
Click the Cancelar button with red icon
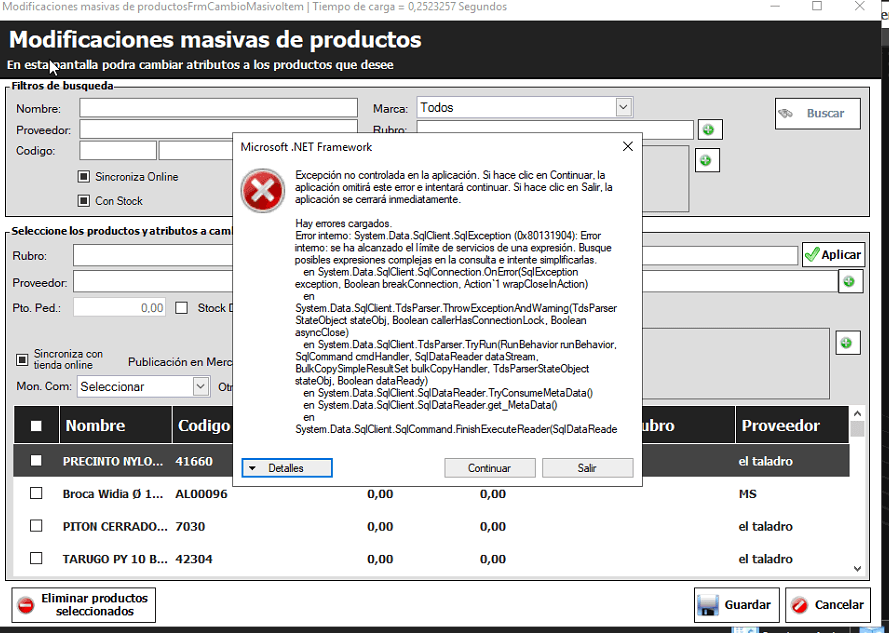(827, 604)
